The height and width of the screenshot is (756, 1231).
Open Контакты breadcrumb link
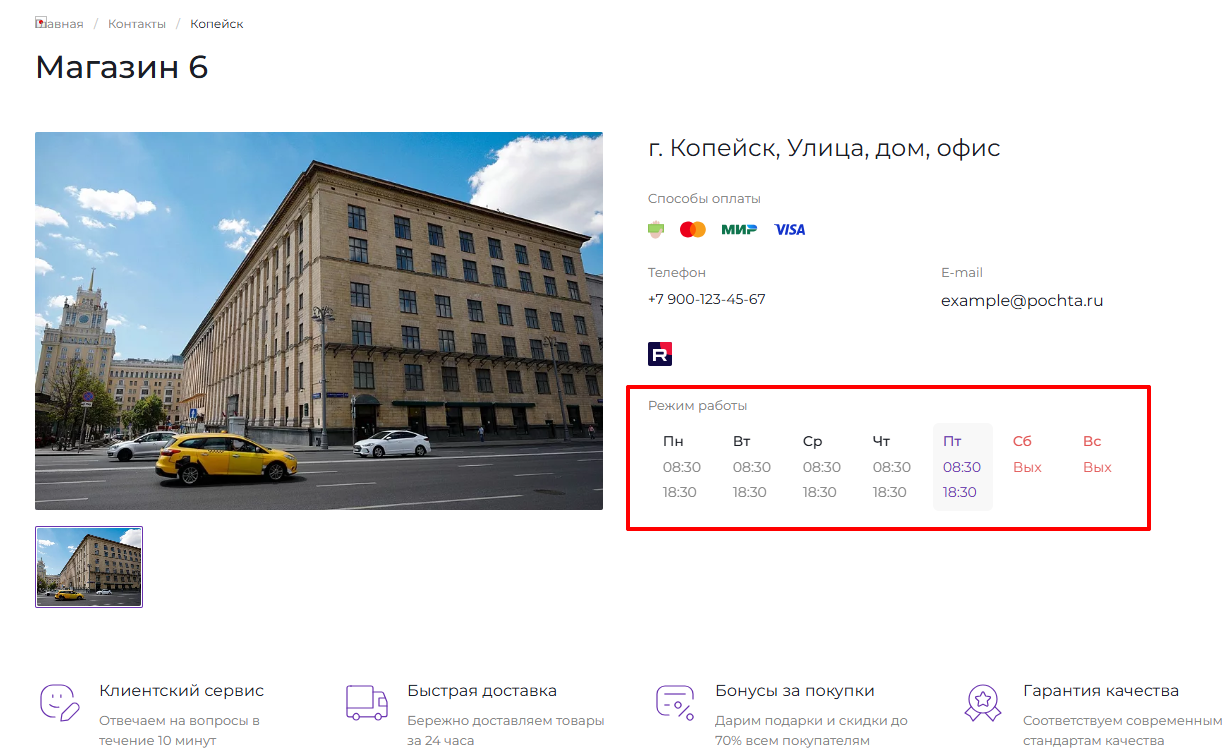[135, 24]
